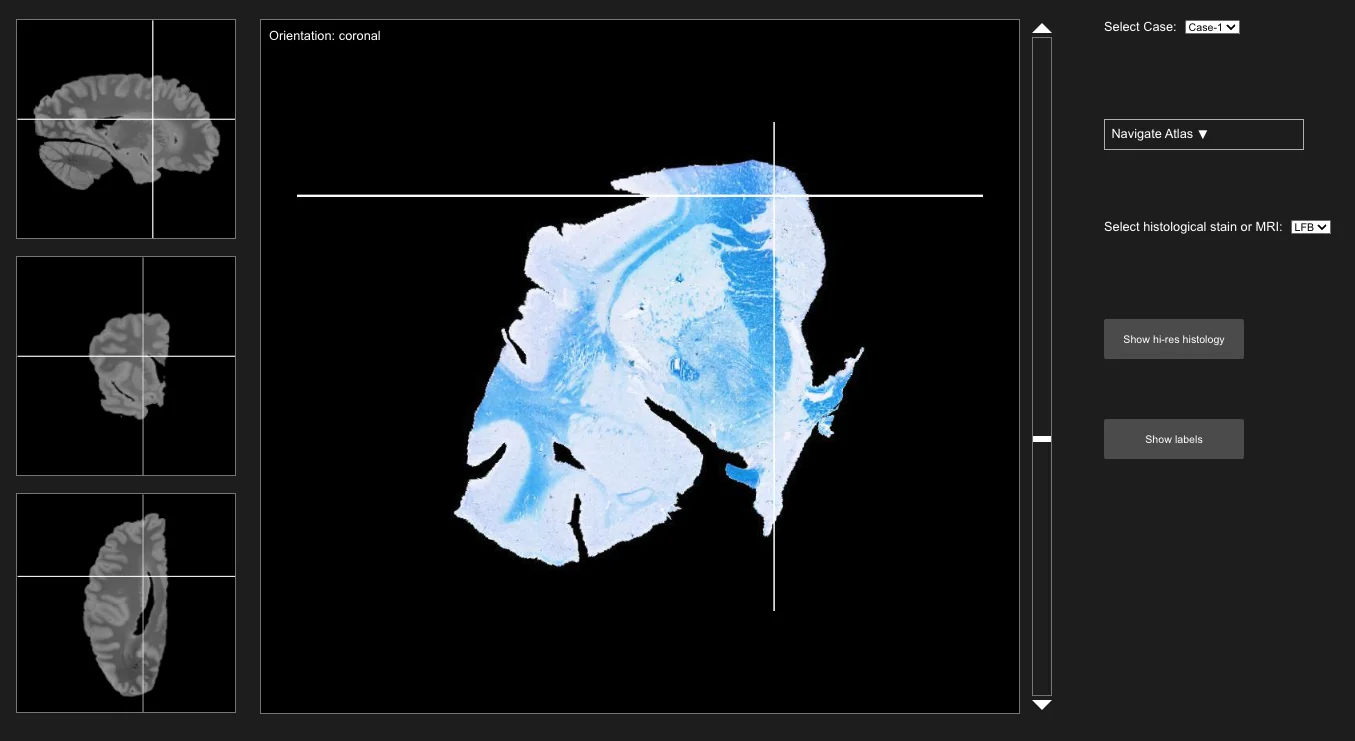
Task: Click the 'Orientation: coronal' label
Action: pos(325,36)
